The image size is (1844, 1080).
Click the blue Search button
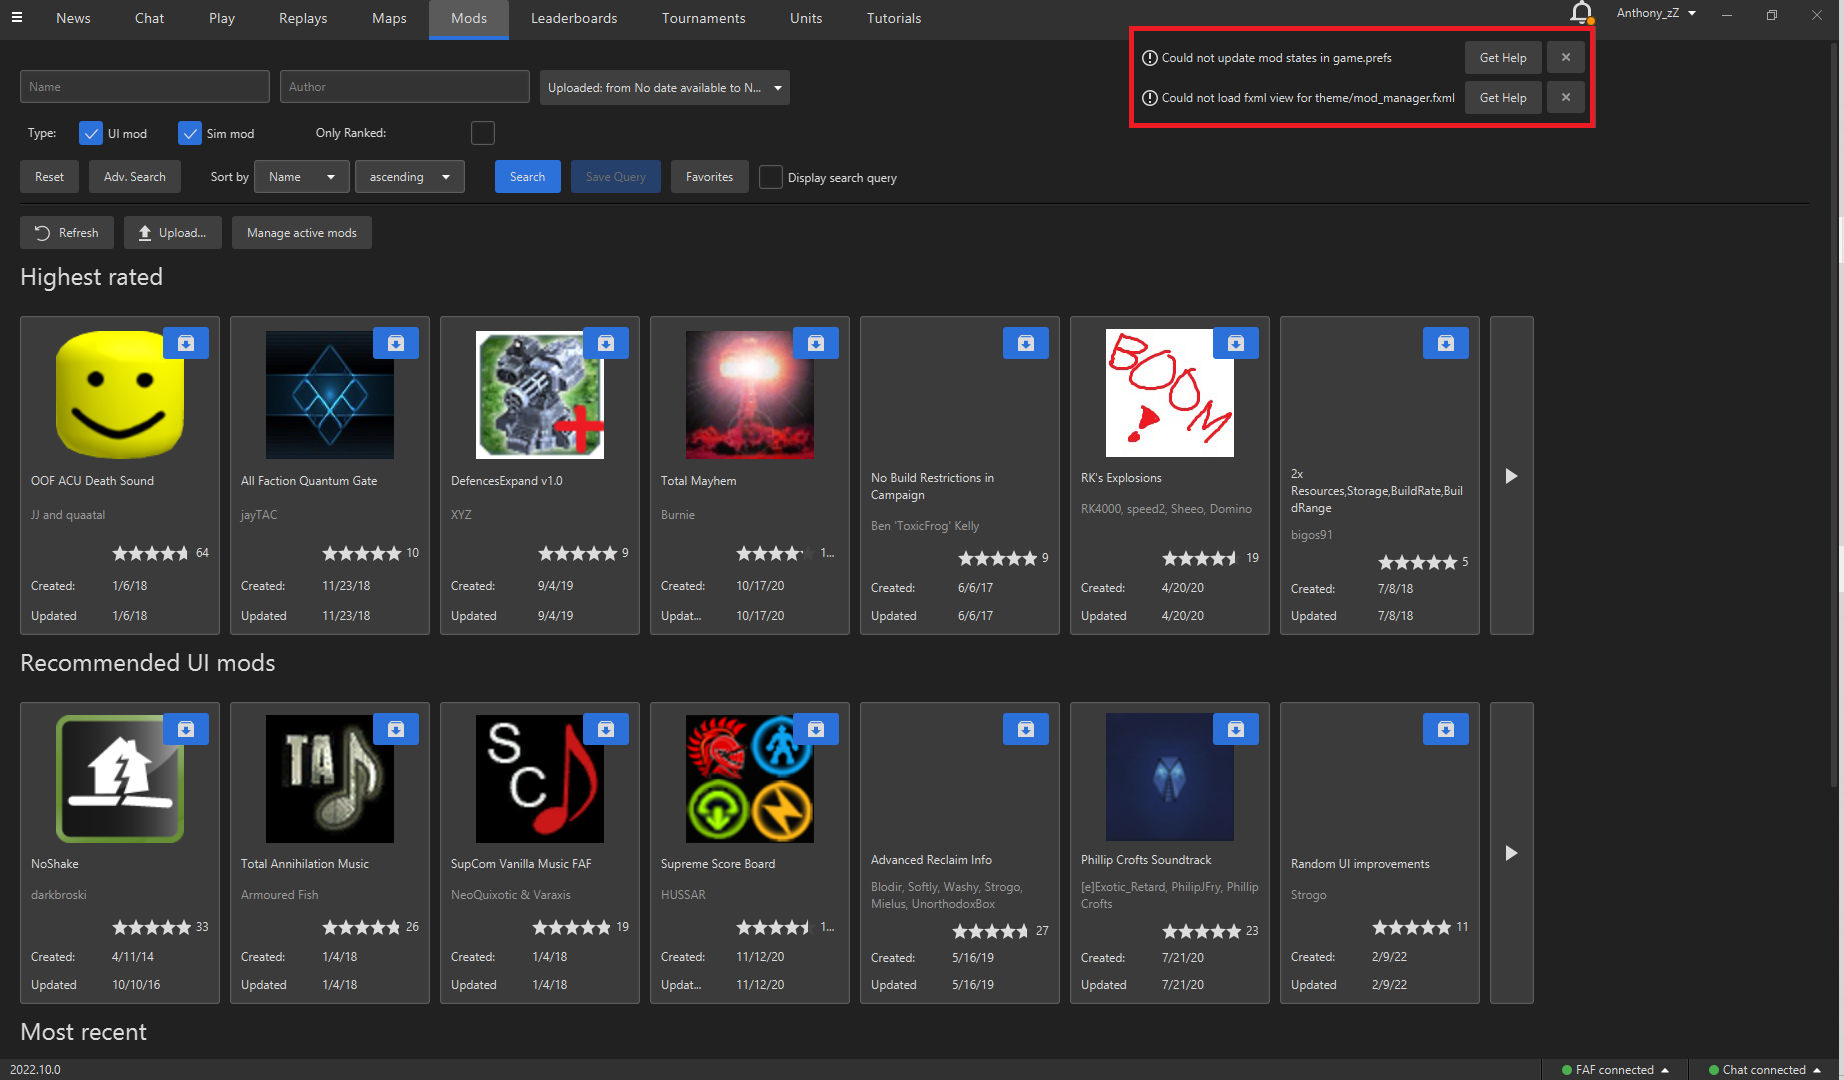pyautogui.click(x=528, y=177)
